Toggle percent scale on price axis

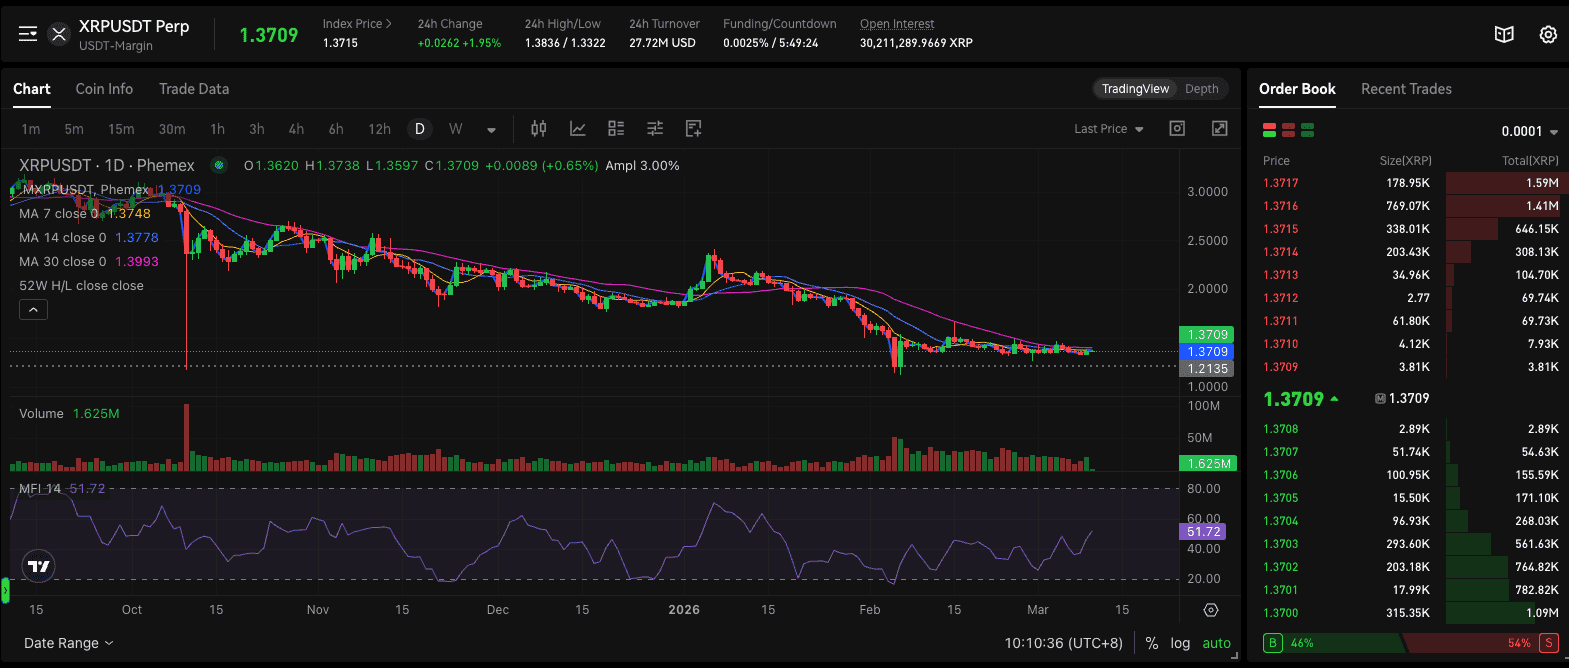pos(1152,643)
